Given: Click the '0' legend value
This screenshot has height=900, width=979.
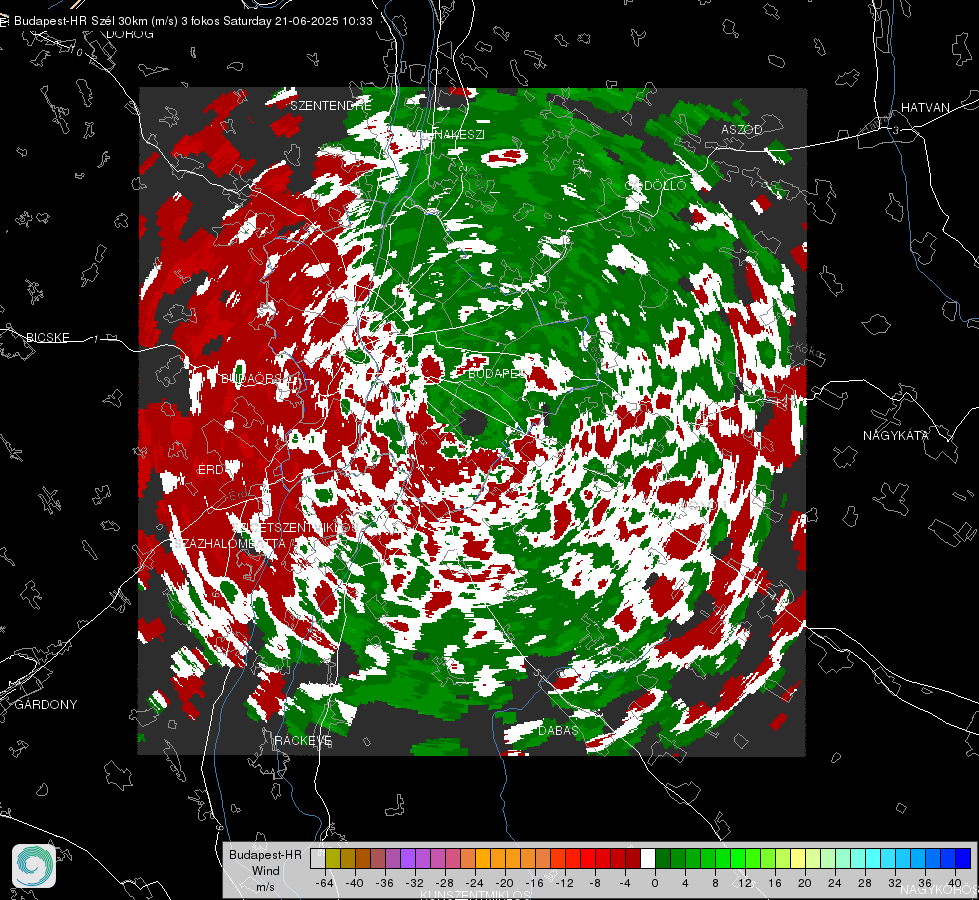Looking at the screenshot, I should (x=654, y=883).
